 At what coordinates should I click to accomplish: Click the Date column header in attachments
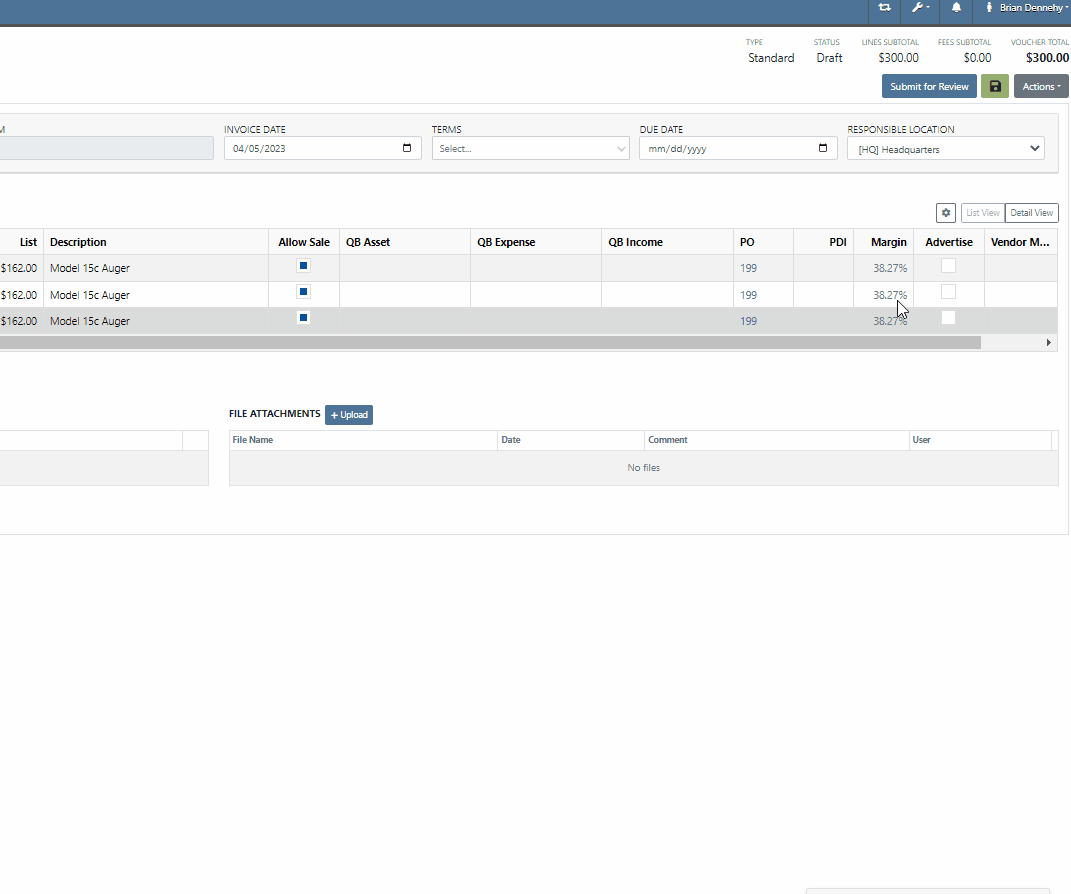click(571, 440)
